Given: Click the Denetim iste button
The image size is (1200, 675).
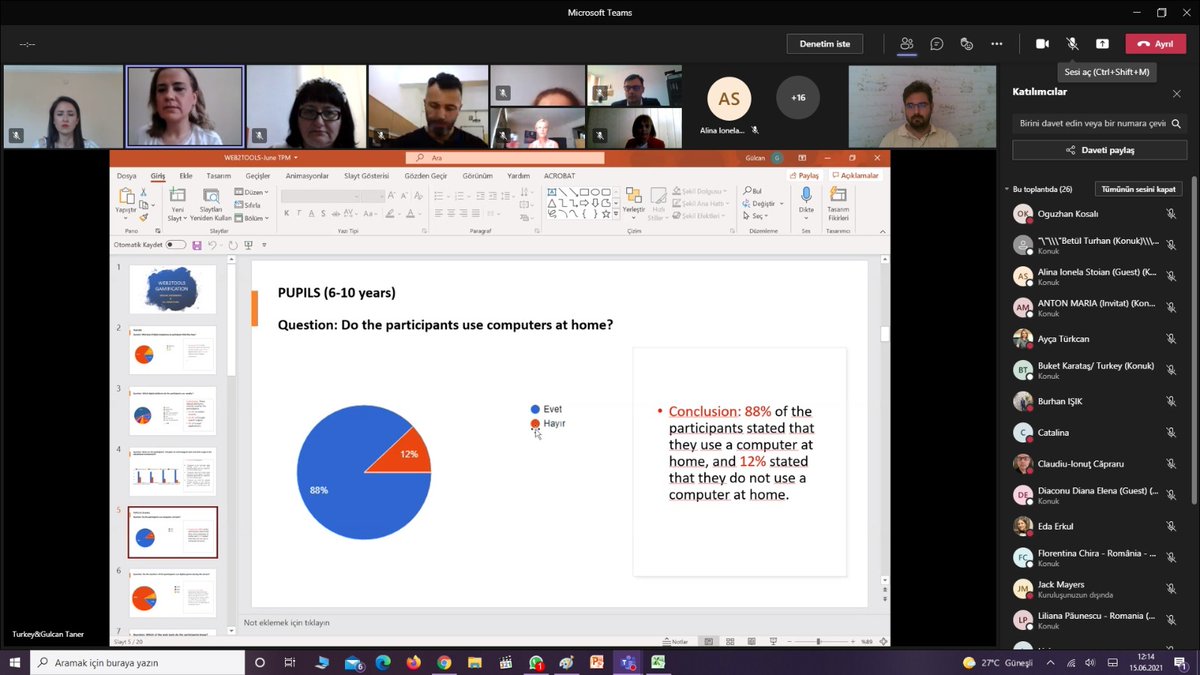Looking at the screenshot, I should pyautogui.click(x=825, y=44).
